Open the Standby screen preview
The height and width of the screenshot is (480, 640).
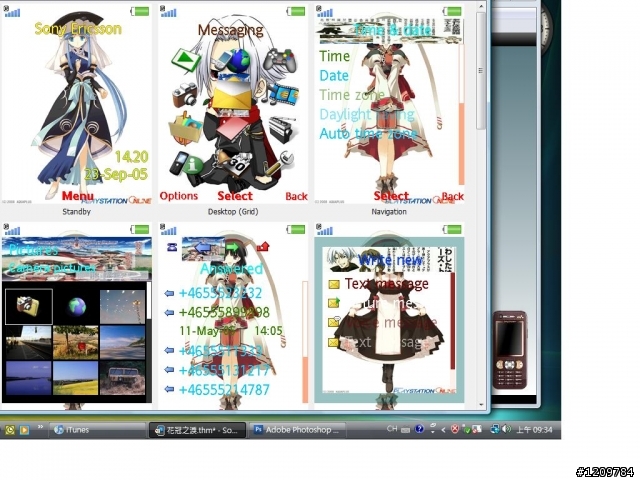point(76,104)
